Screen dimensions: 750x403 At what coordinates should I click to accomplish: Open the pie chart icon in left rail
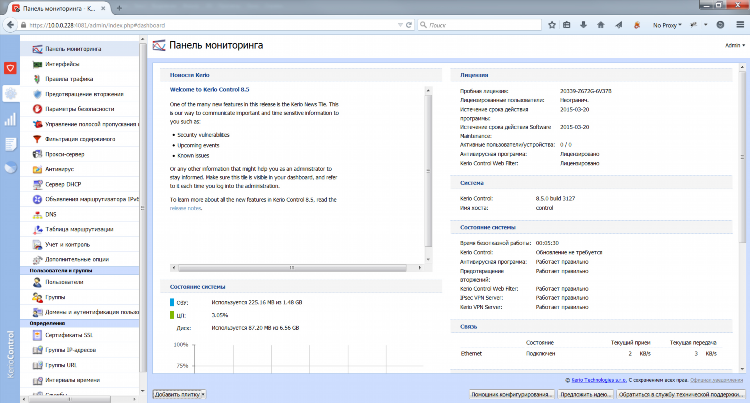10,168
